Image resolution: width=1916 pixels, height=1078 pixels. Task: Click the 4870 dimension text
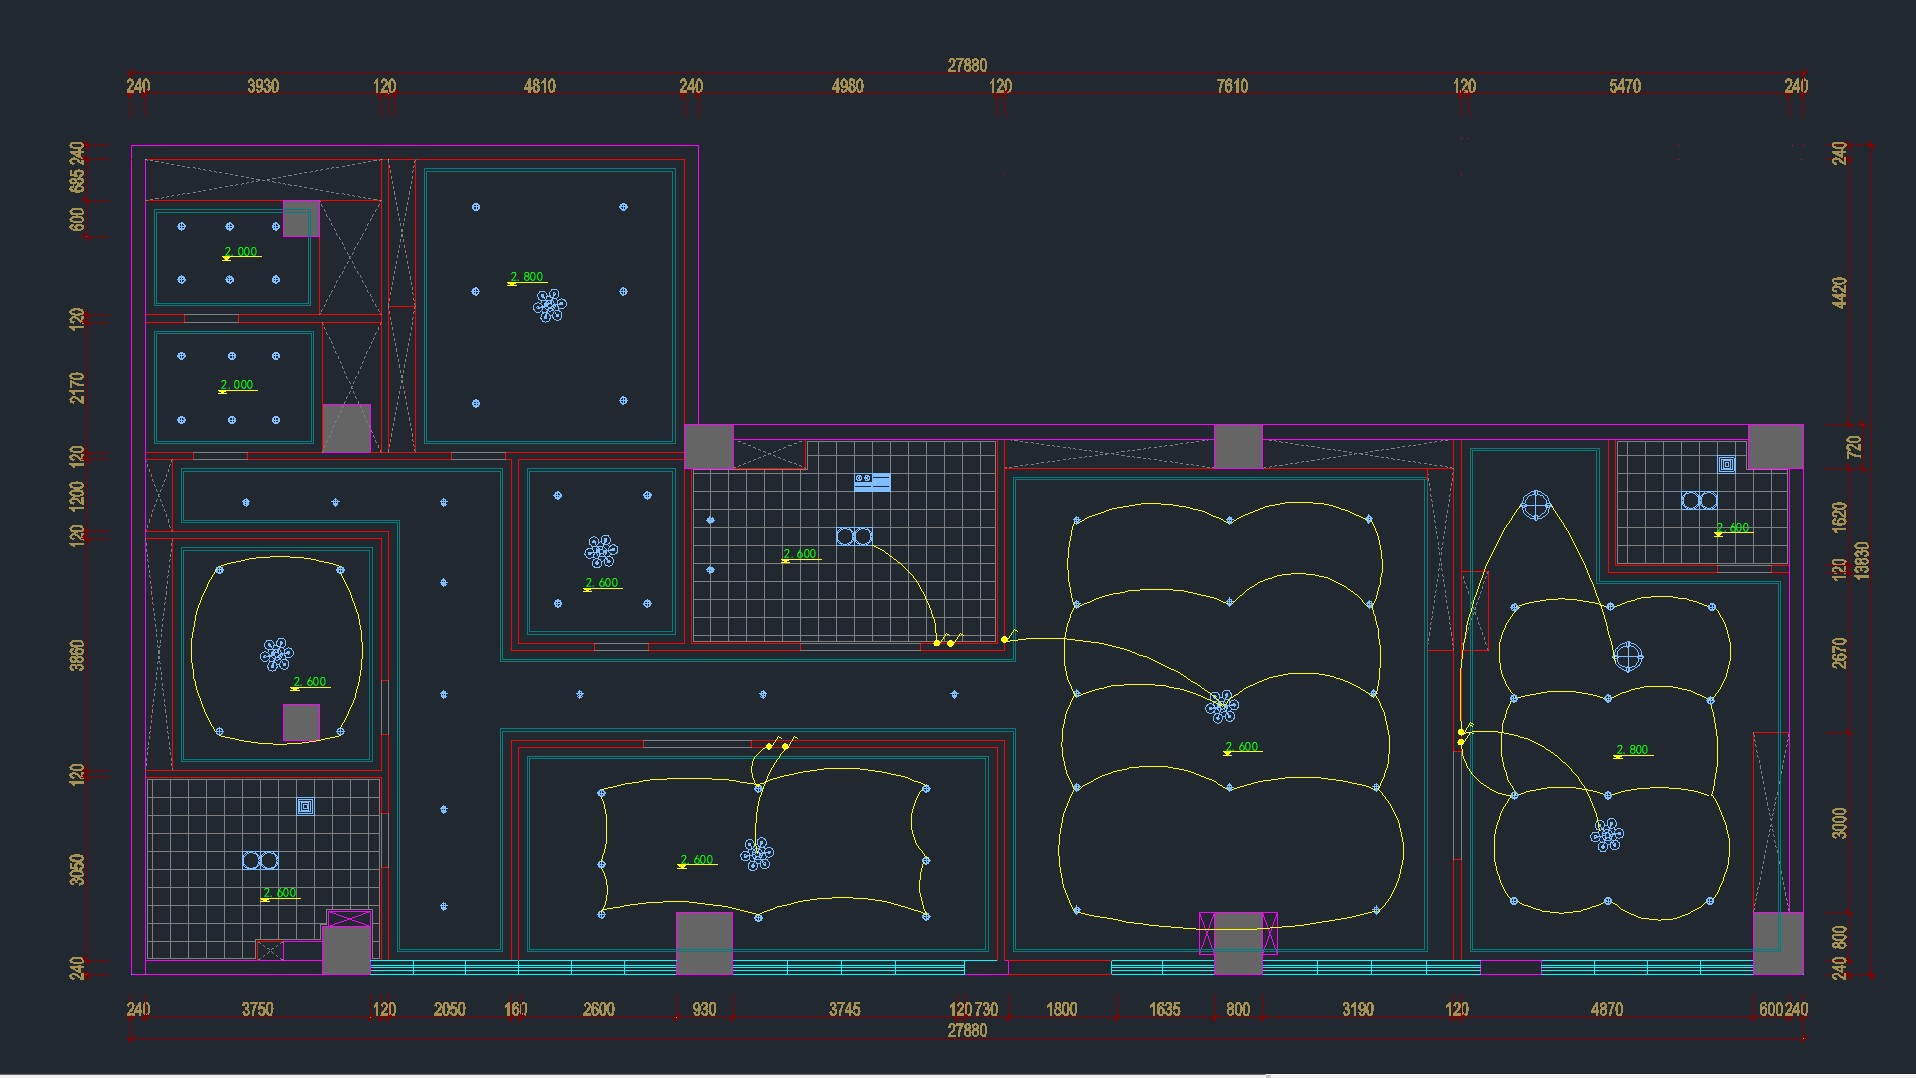[1606, 1009]
